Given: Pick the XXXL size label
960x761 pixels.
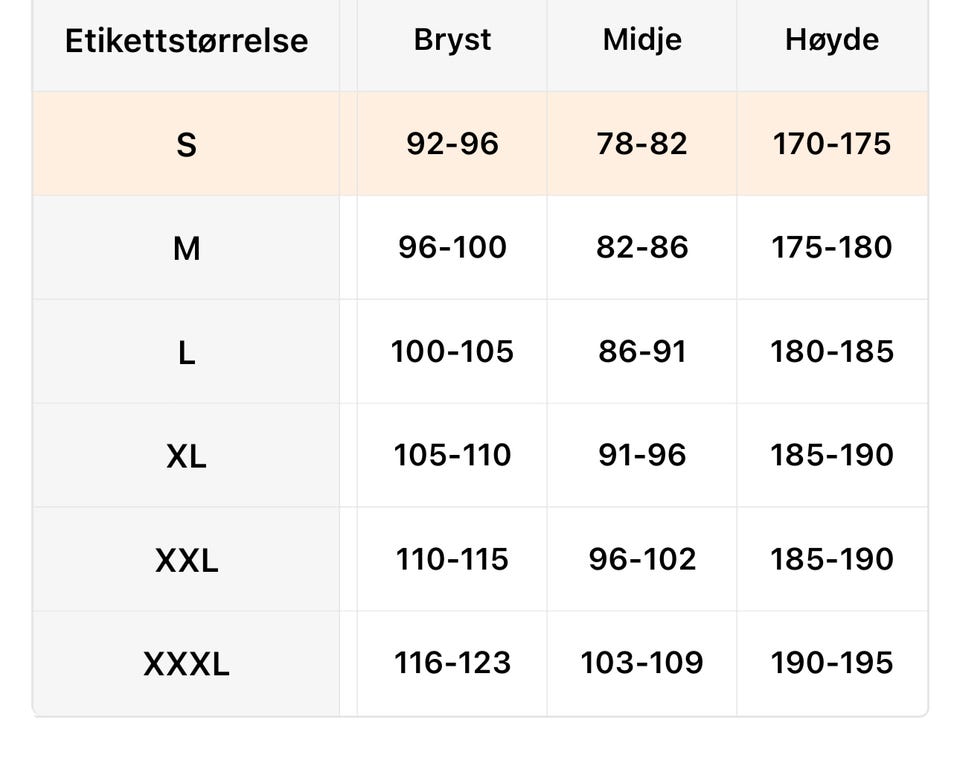Looking at the screenshot, I should tap(186, 664).
